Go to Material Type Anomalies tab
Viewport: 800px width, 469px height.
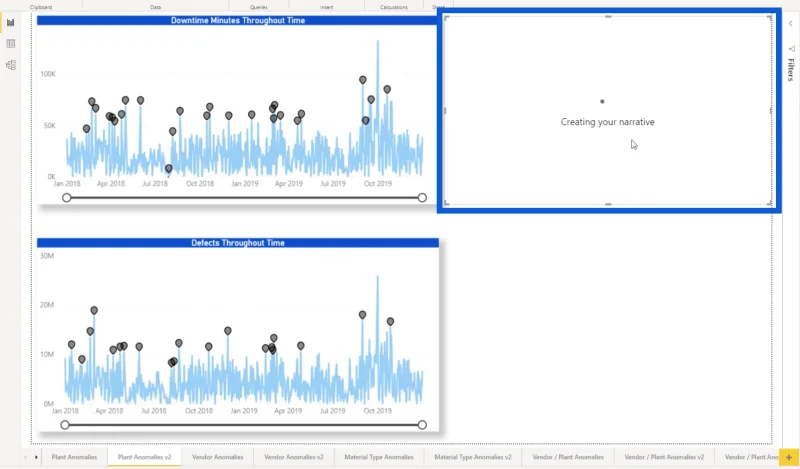(x=379, y=457)
